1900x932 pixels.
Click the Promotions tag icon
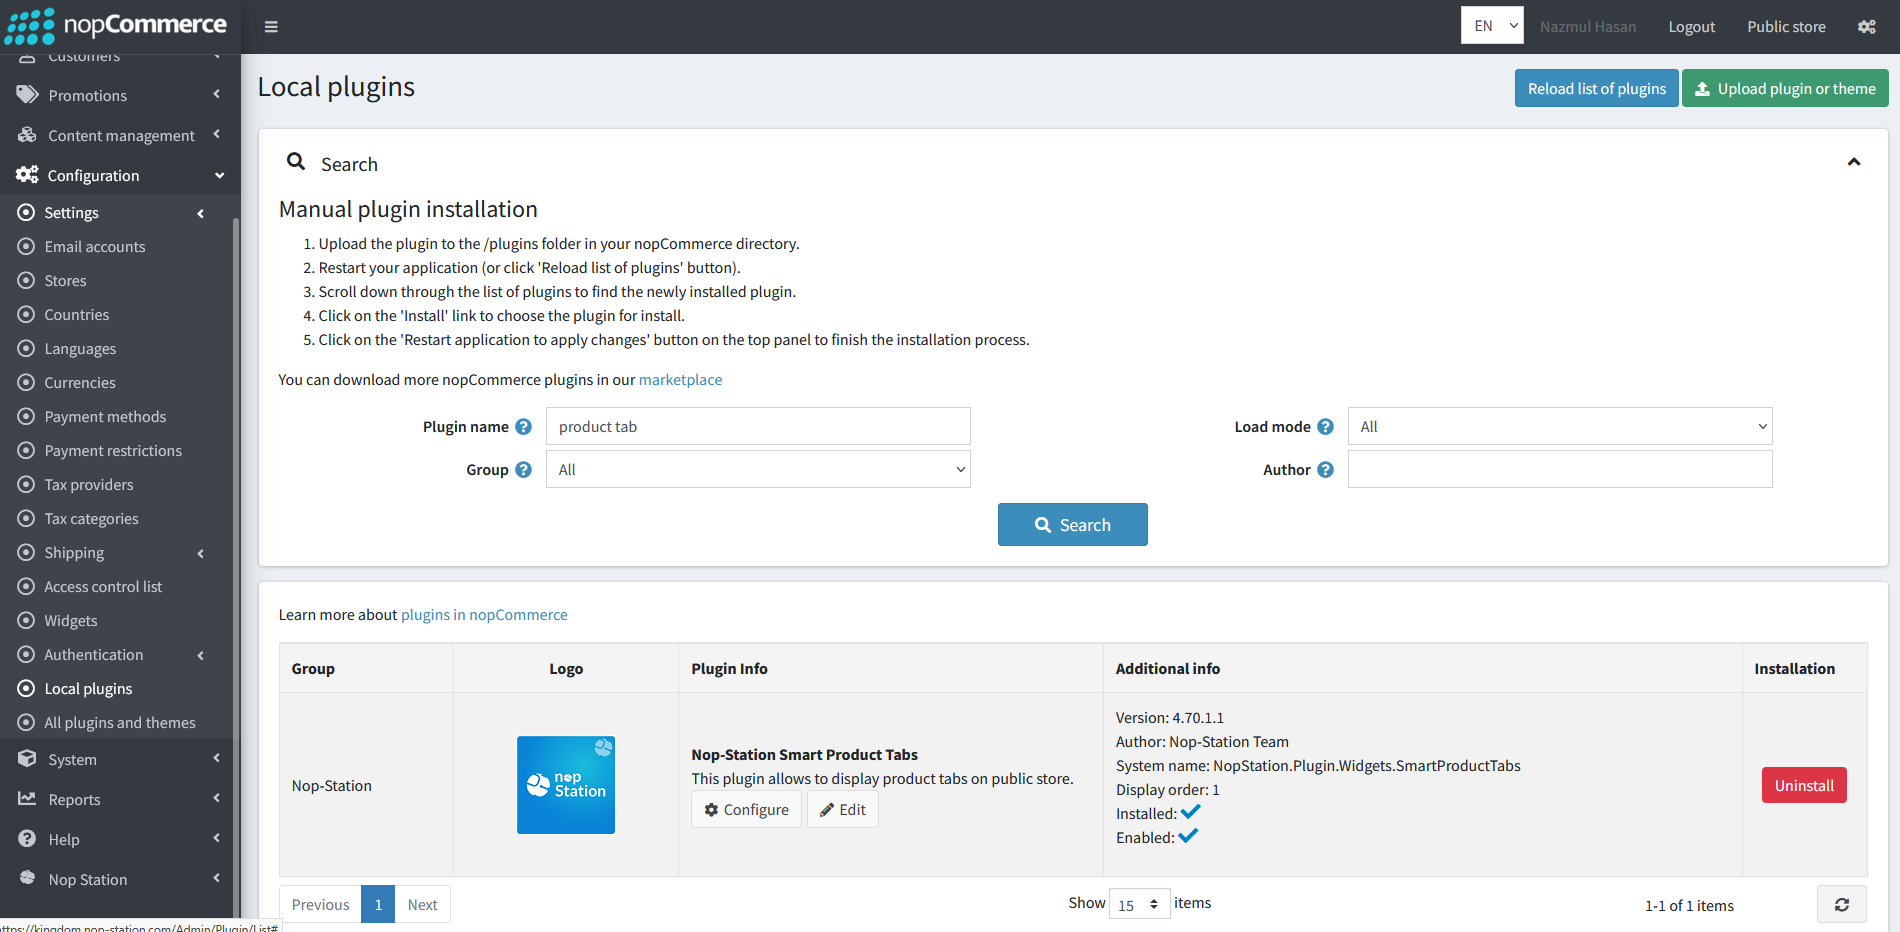(x=27, y=95)
